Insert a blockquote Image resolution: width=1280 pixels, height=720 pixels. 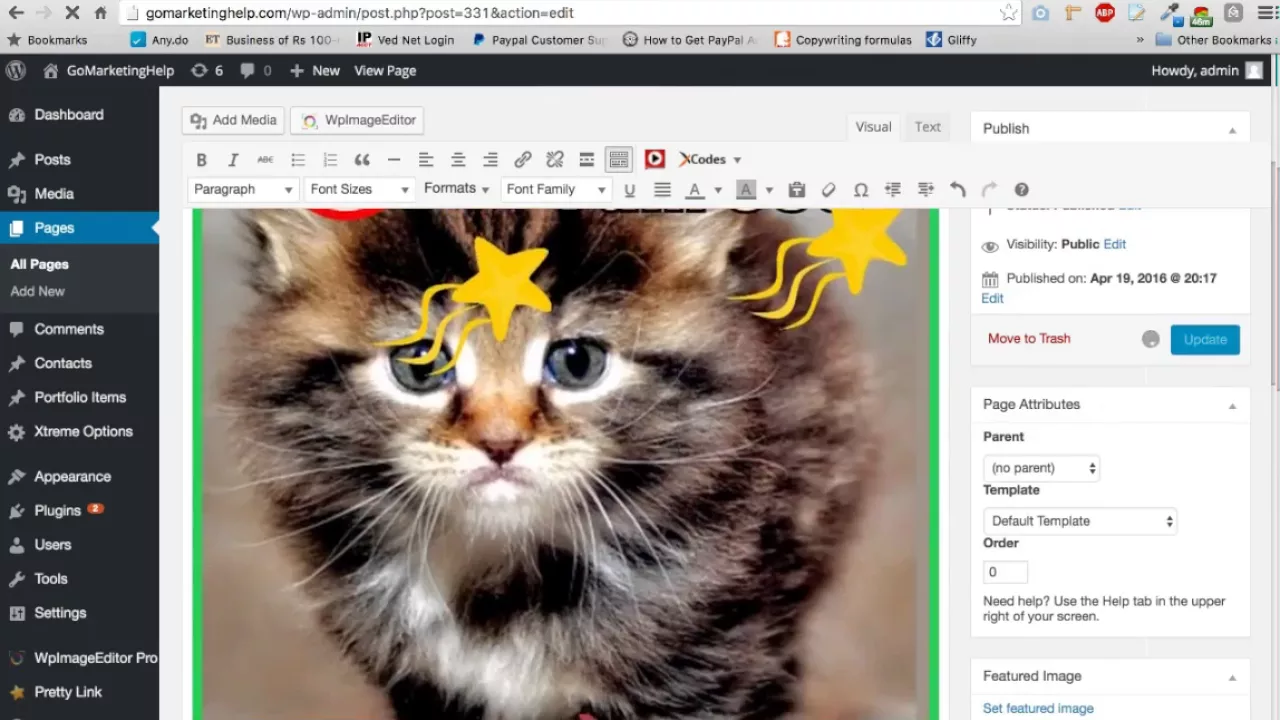(362, 160)
